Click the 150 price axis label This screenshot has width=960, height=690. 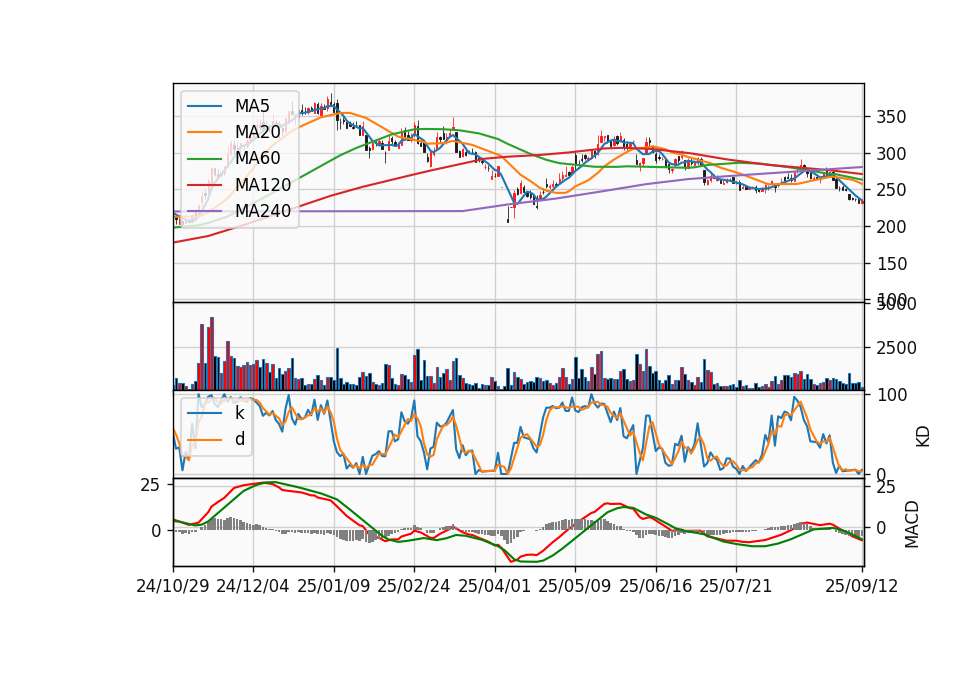click(x=891, y=264)
